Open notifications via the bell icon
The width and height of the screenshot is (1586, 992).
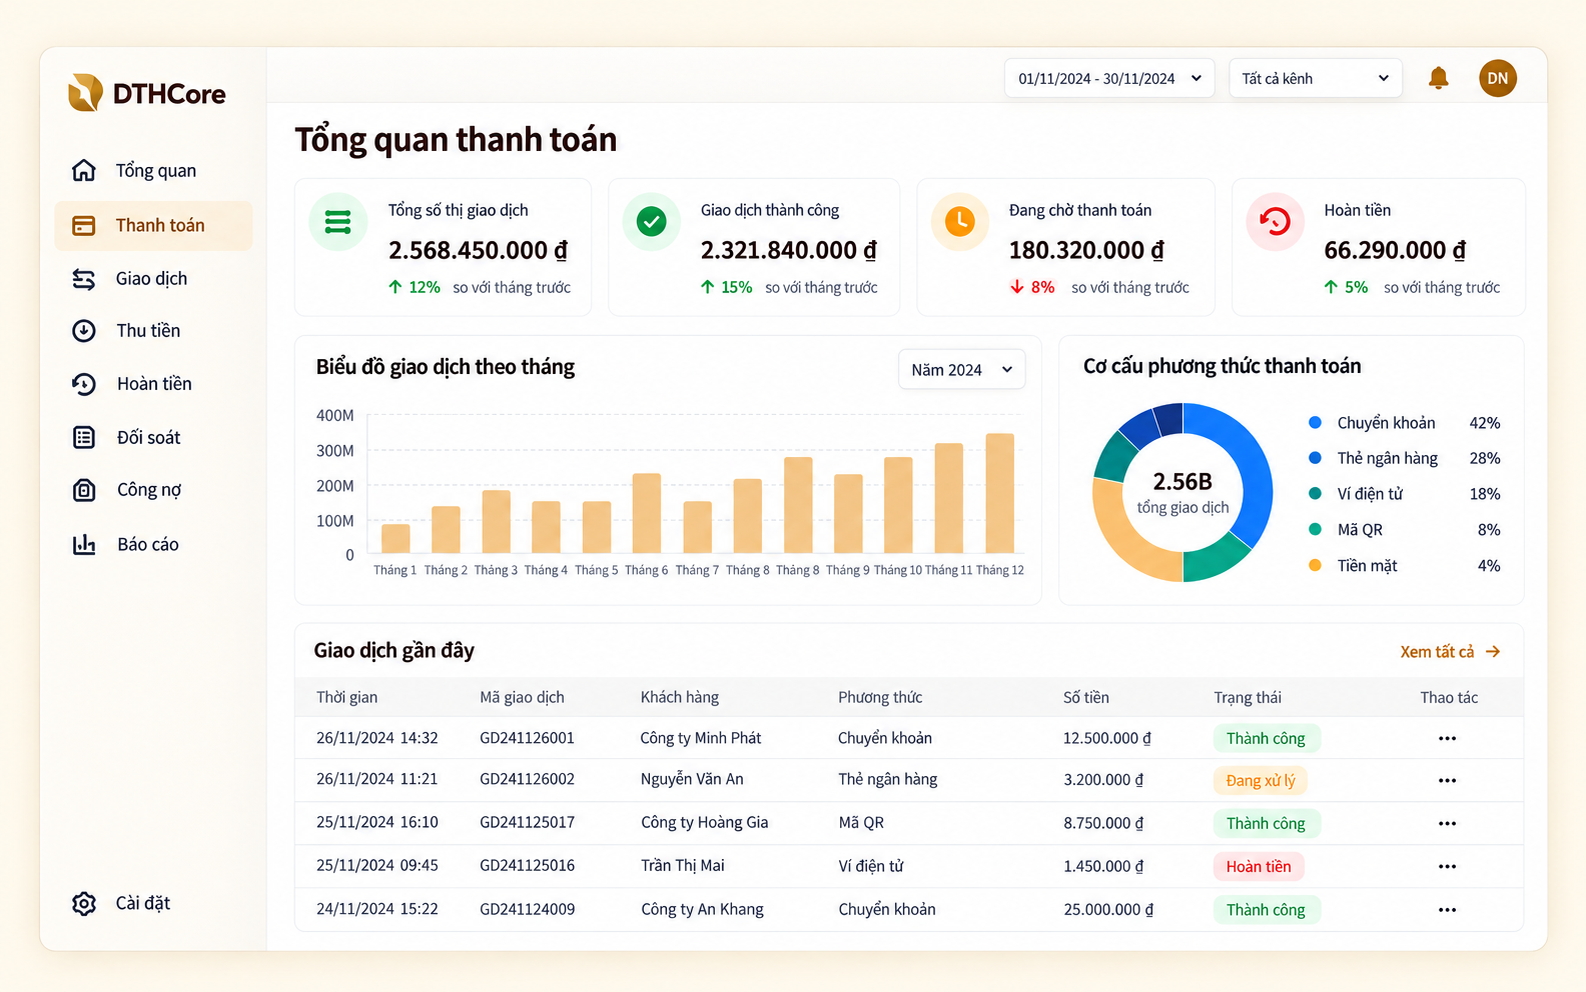point(1438,78)
